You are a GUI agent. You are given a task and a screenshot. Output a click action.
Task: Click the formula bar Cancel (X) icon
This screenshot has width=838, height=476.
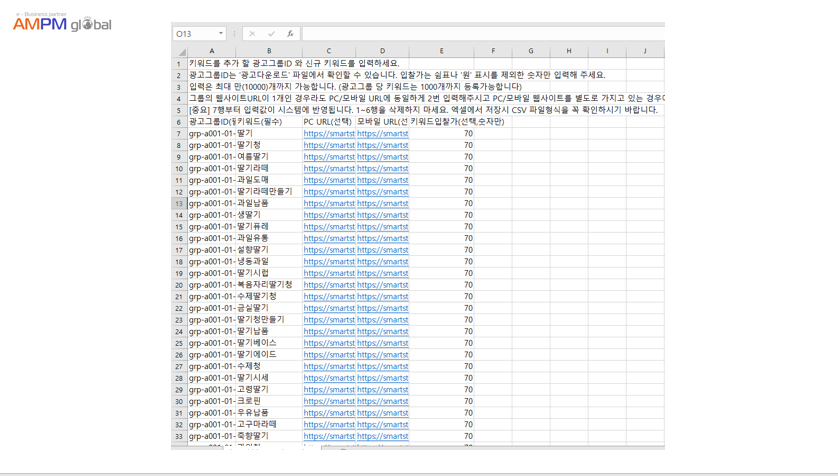[252, 34]
